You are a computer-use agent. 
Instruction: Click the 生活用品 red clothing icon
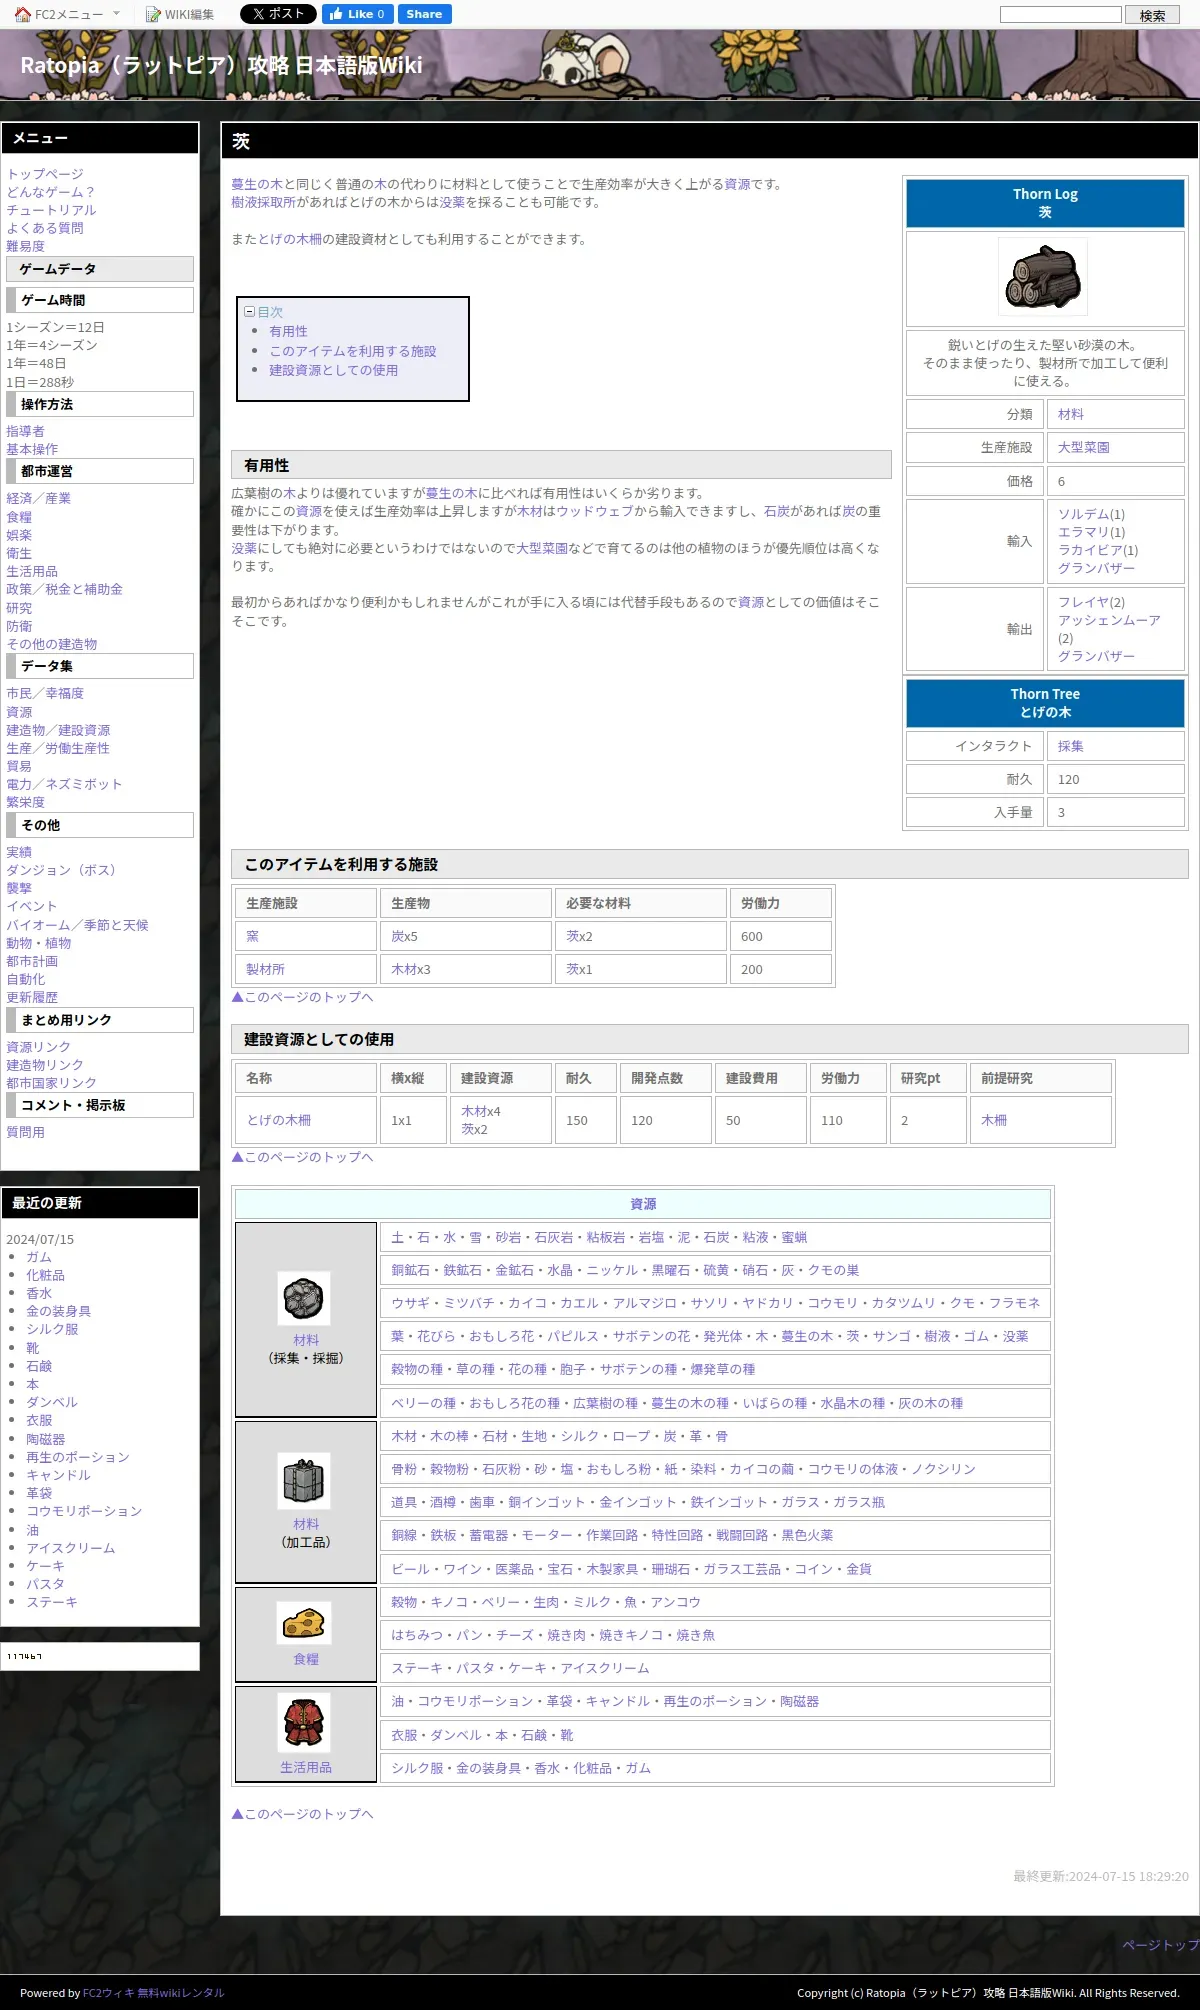304,1723
